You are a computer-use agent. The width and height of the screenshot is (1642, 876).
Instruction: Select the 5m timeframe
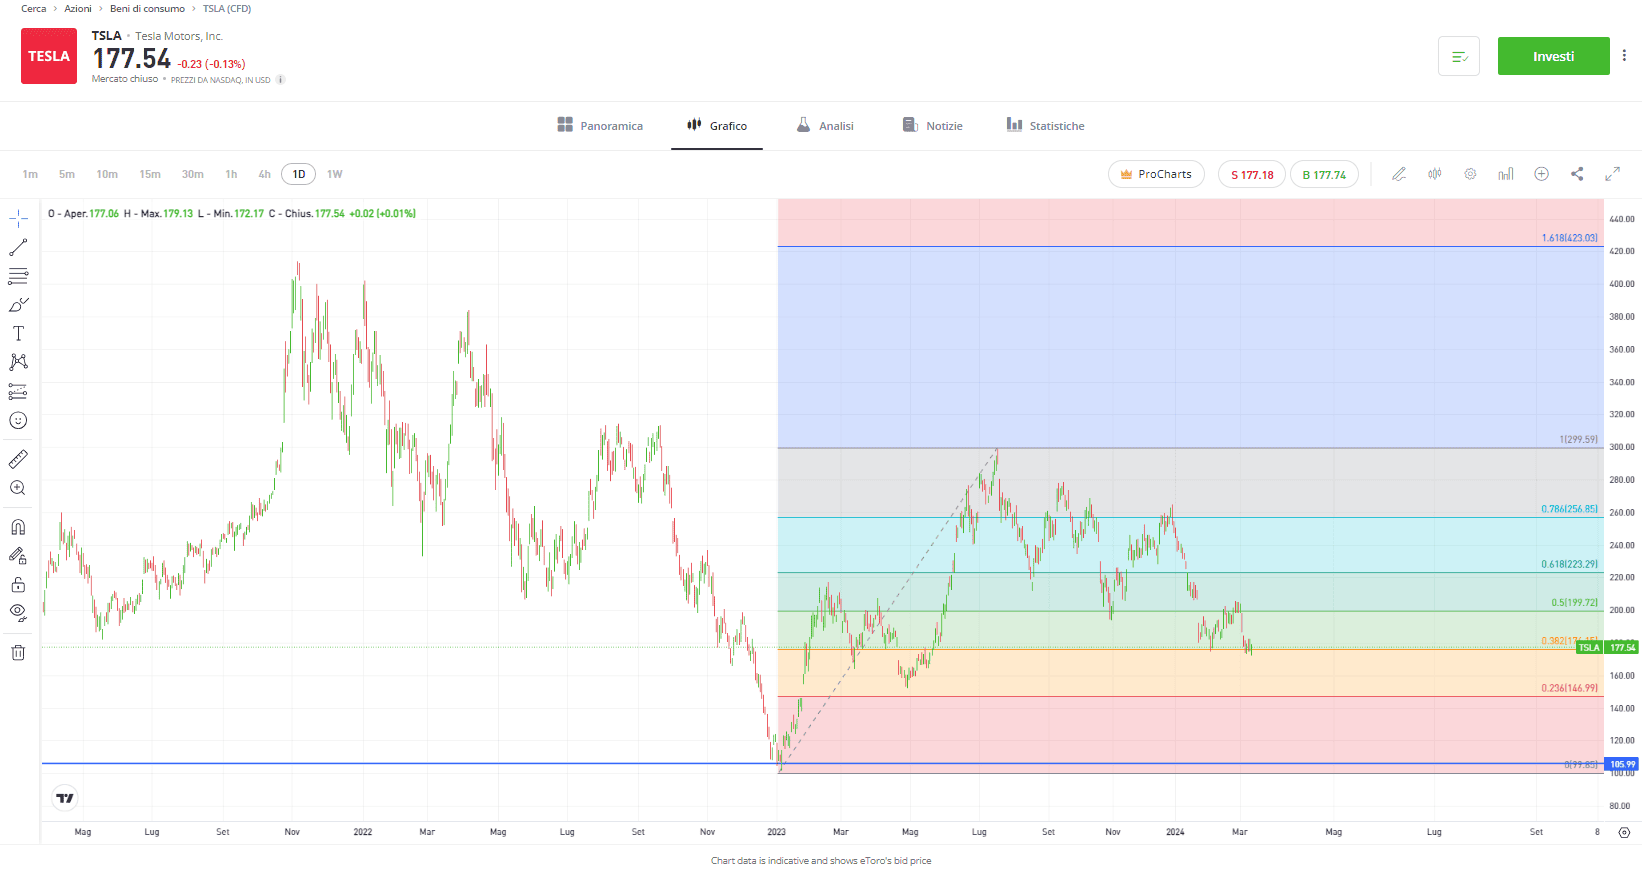tap(67, 174)
